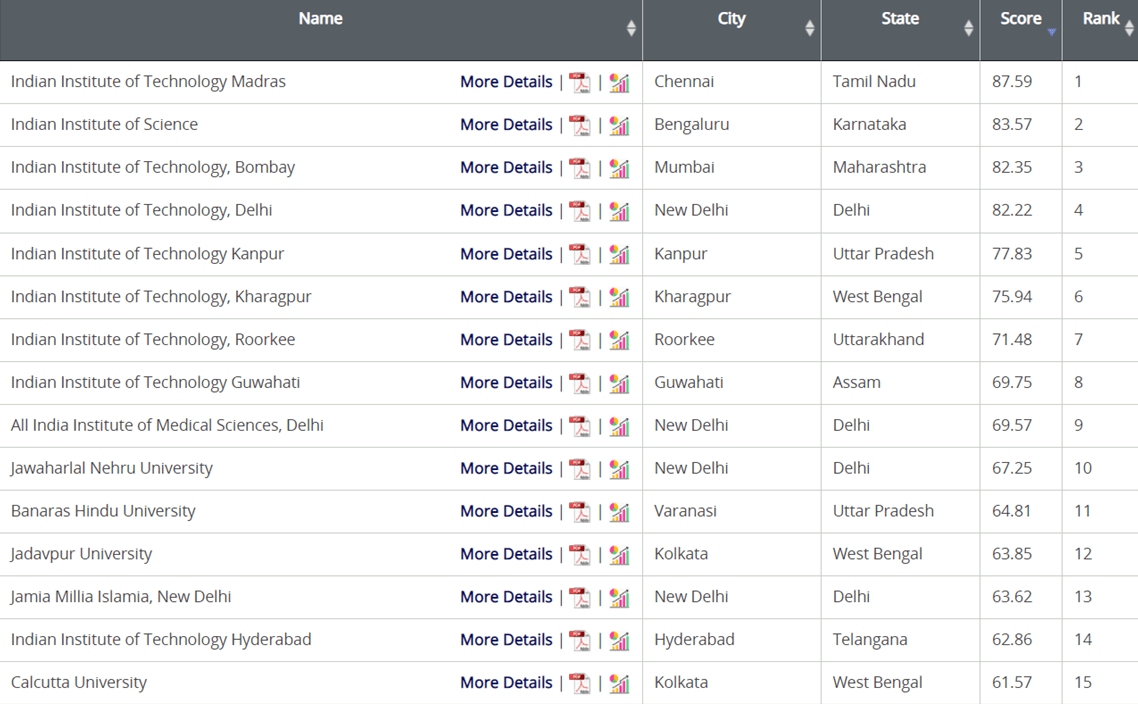Sort by City column sort arrows
Viewport: 1138px width, 704px height.
pos(810,28)
